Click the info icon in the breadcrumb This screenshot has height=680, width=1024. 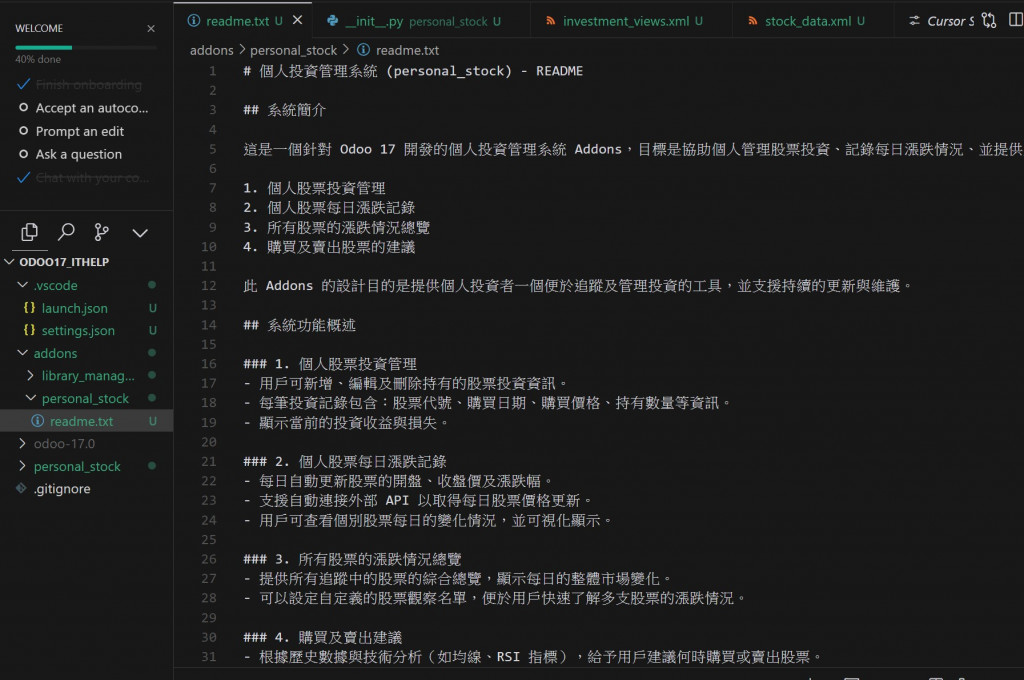point(364,50)
